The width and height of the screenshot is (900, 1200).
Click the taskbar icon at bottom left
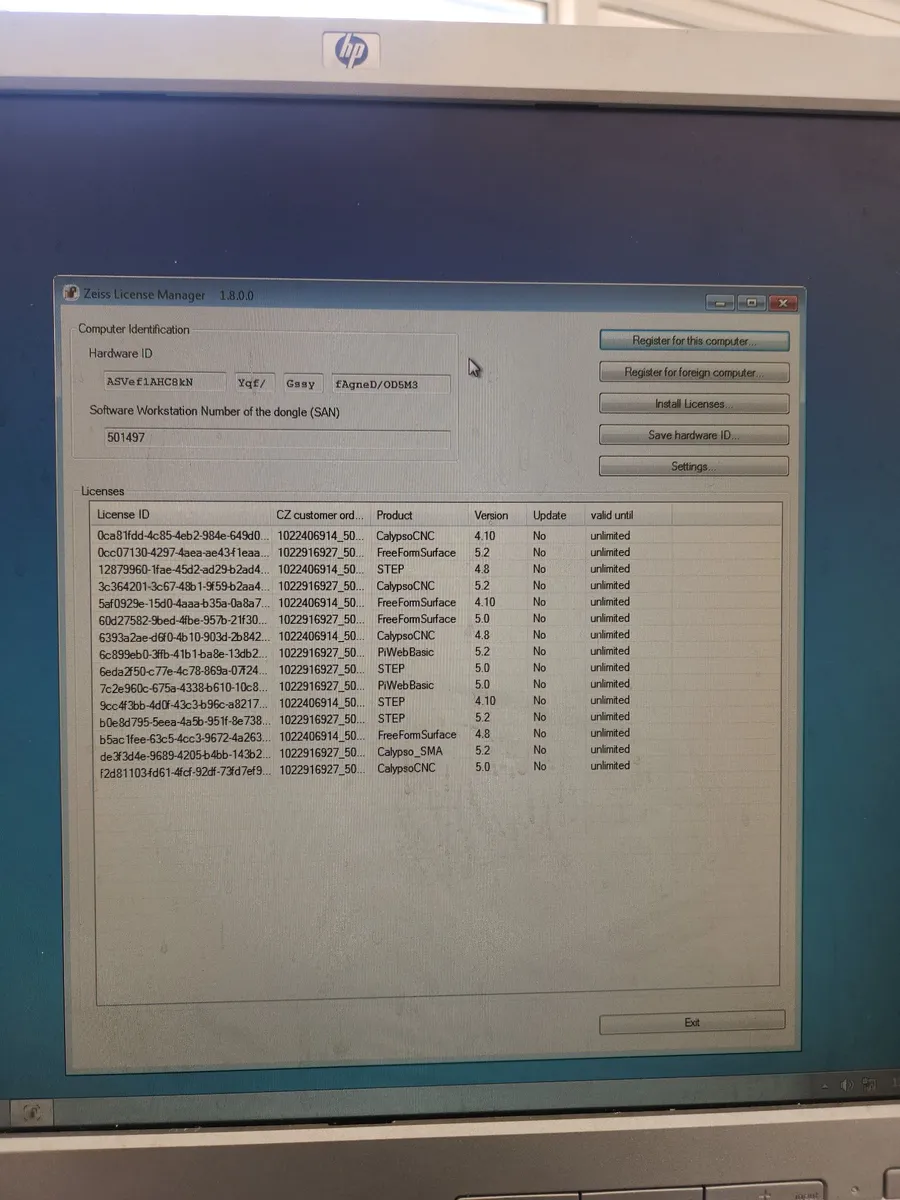[x=34, y=1111]
